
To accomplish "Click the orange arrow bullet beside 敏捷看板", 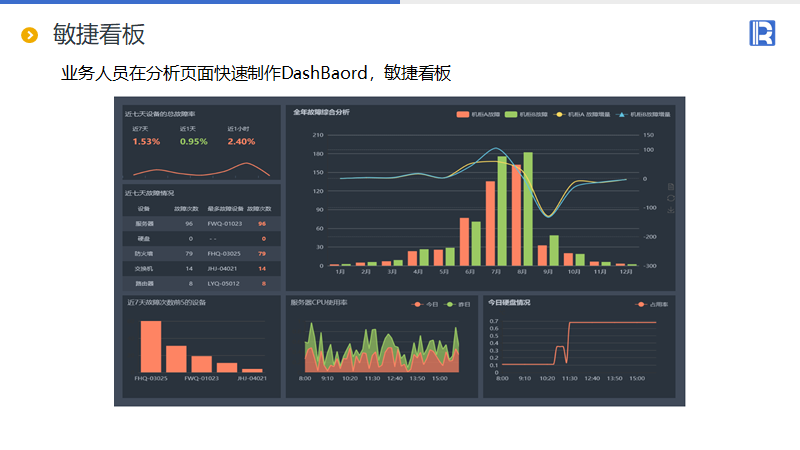I will [30, 36].
